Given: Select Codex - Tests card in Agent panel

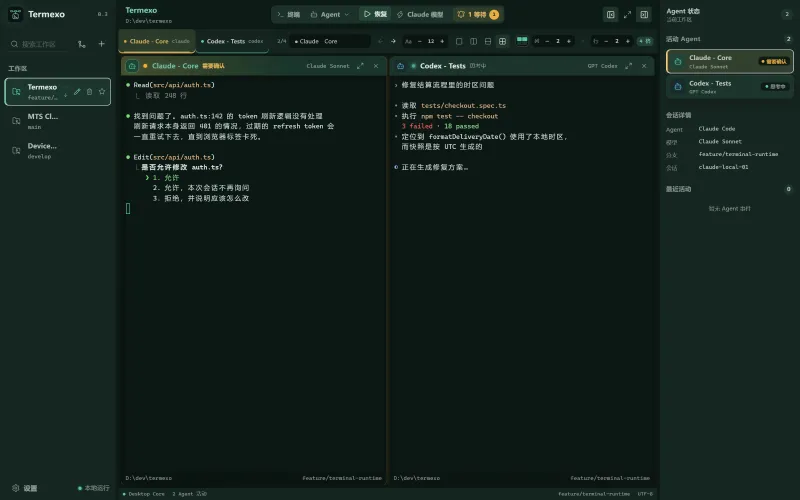Looking at the screenshot, I should click(730, 87).
